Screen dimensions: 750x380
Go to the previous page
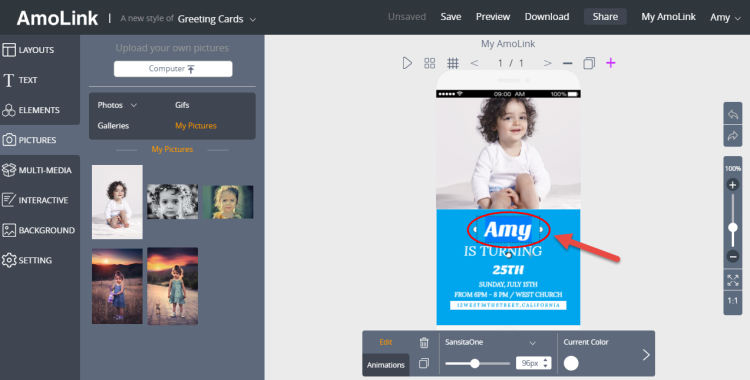474,63
